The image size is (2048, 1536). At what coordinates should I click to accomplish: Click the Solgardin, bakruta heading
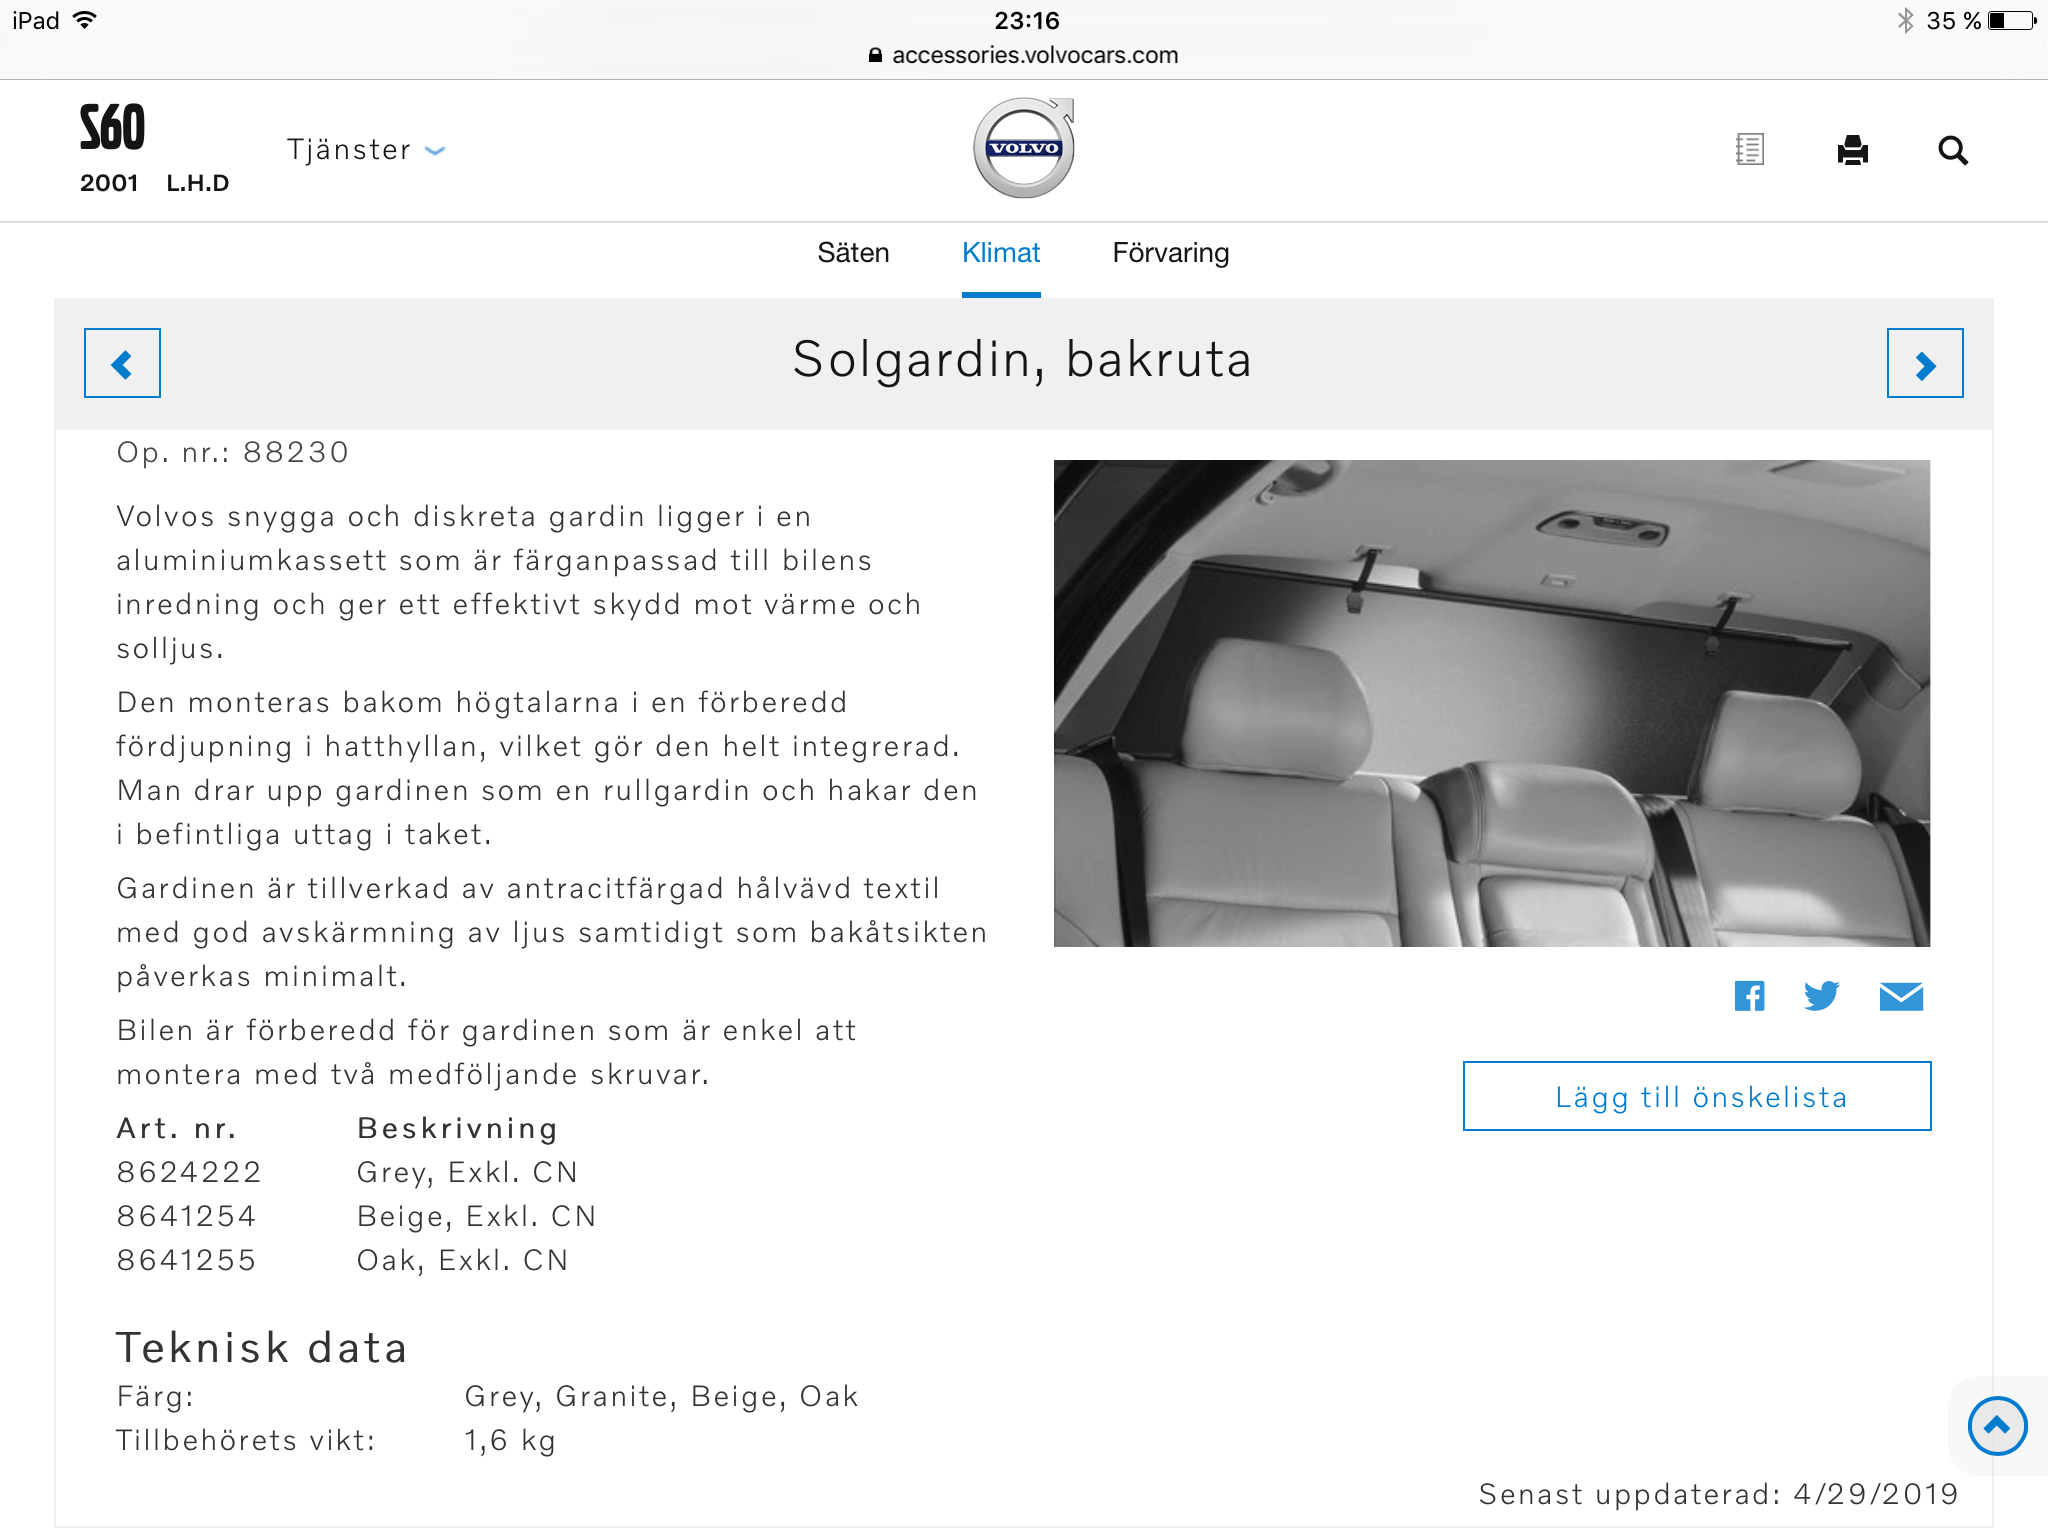pyautogui.click(x=1022, y=360)
